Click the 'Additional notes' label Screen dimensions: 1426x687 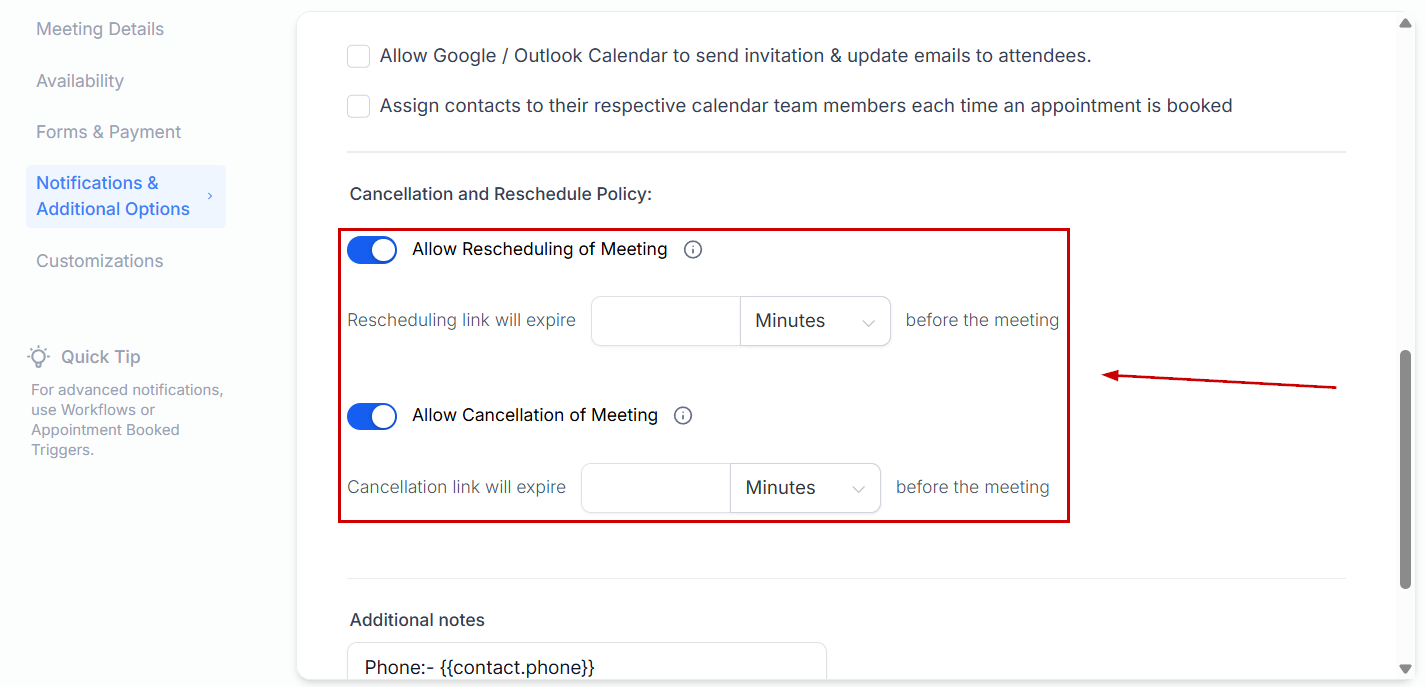coord(417,620)
